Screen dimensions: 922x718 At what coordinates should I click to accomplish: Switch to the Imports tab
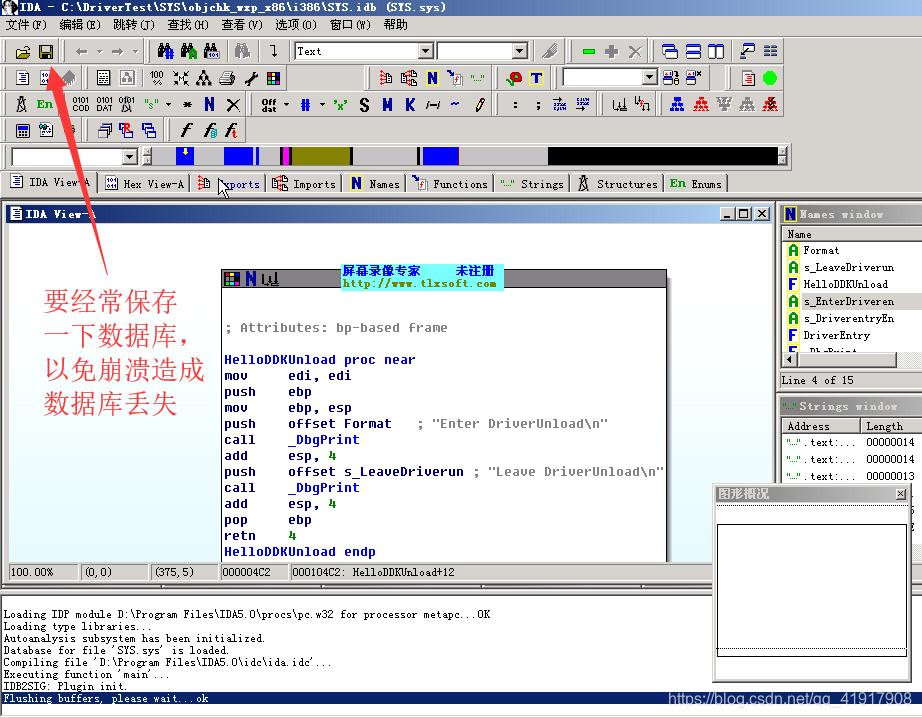click(x=304, y=184)
